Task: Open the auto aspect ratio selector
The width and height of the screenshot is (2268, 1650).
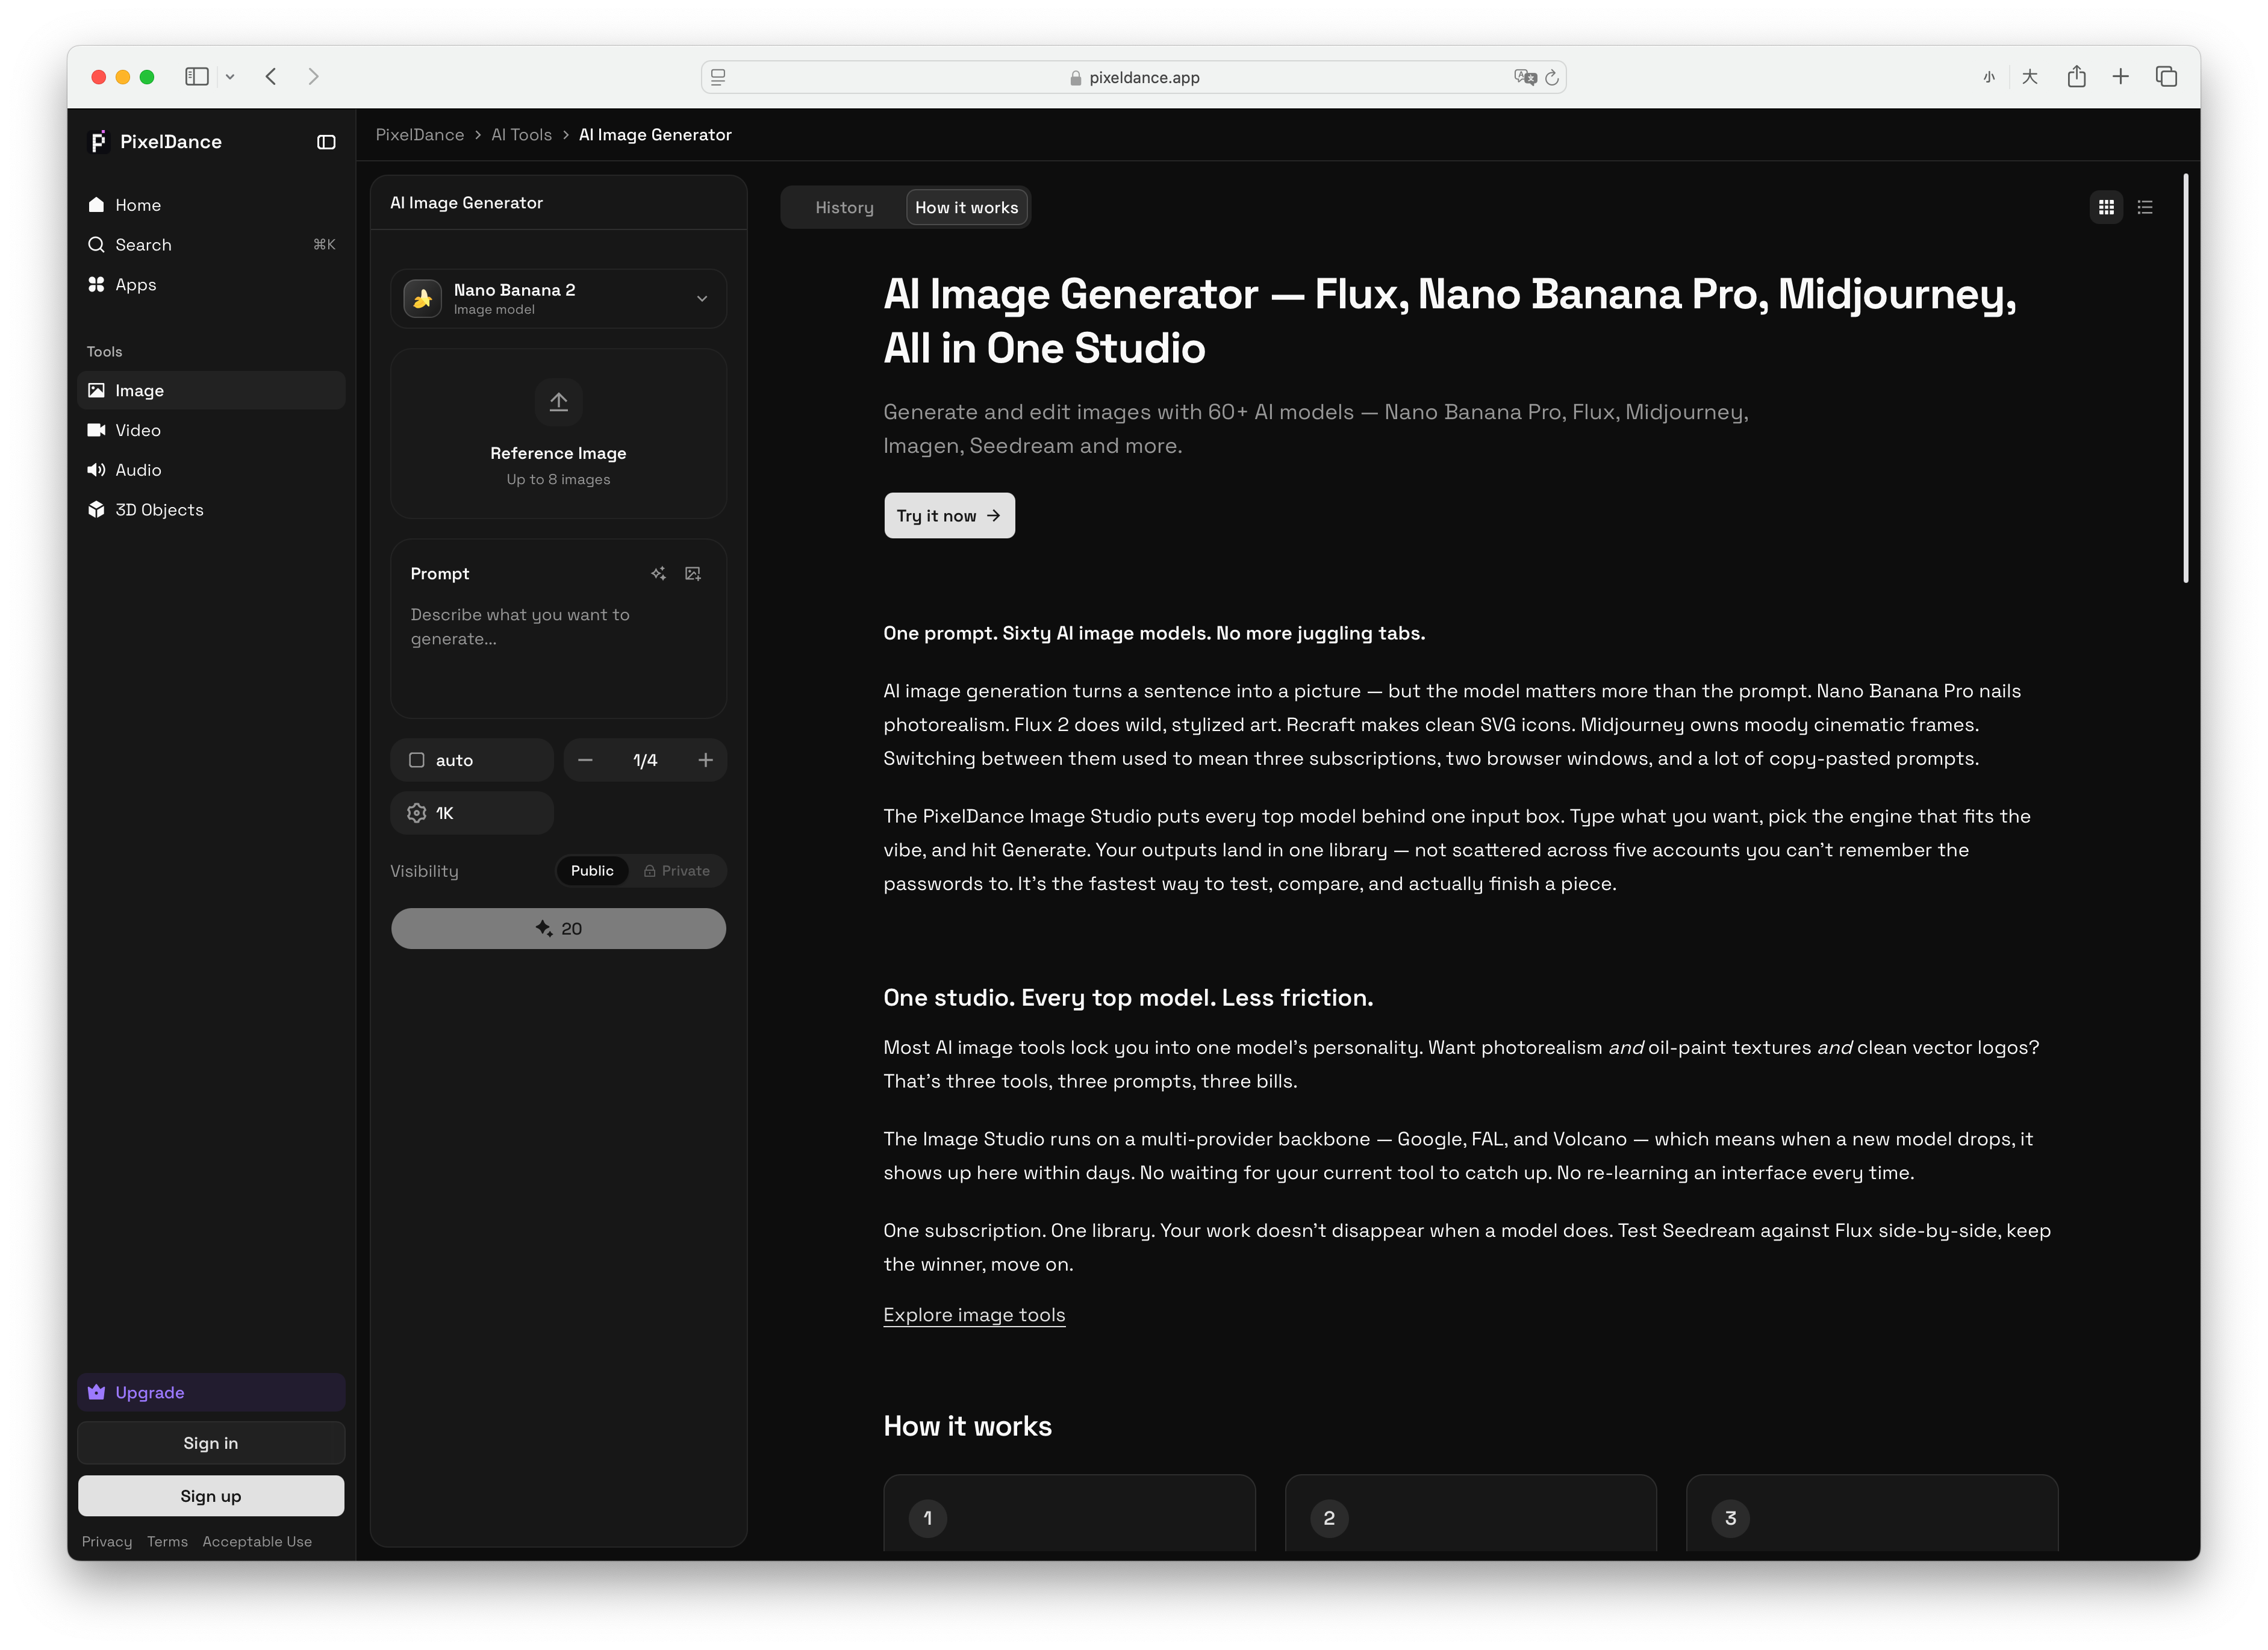Action: [x=472, y=760]
